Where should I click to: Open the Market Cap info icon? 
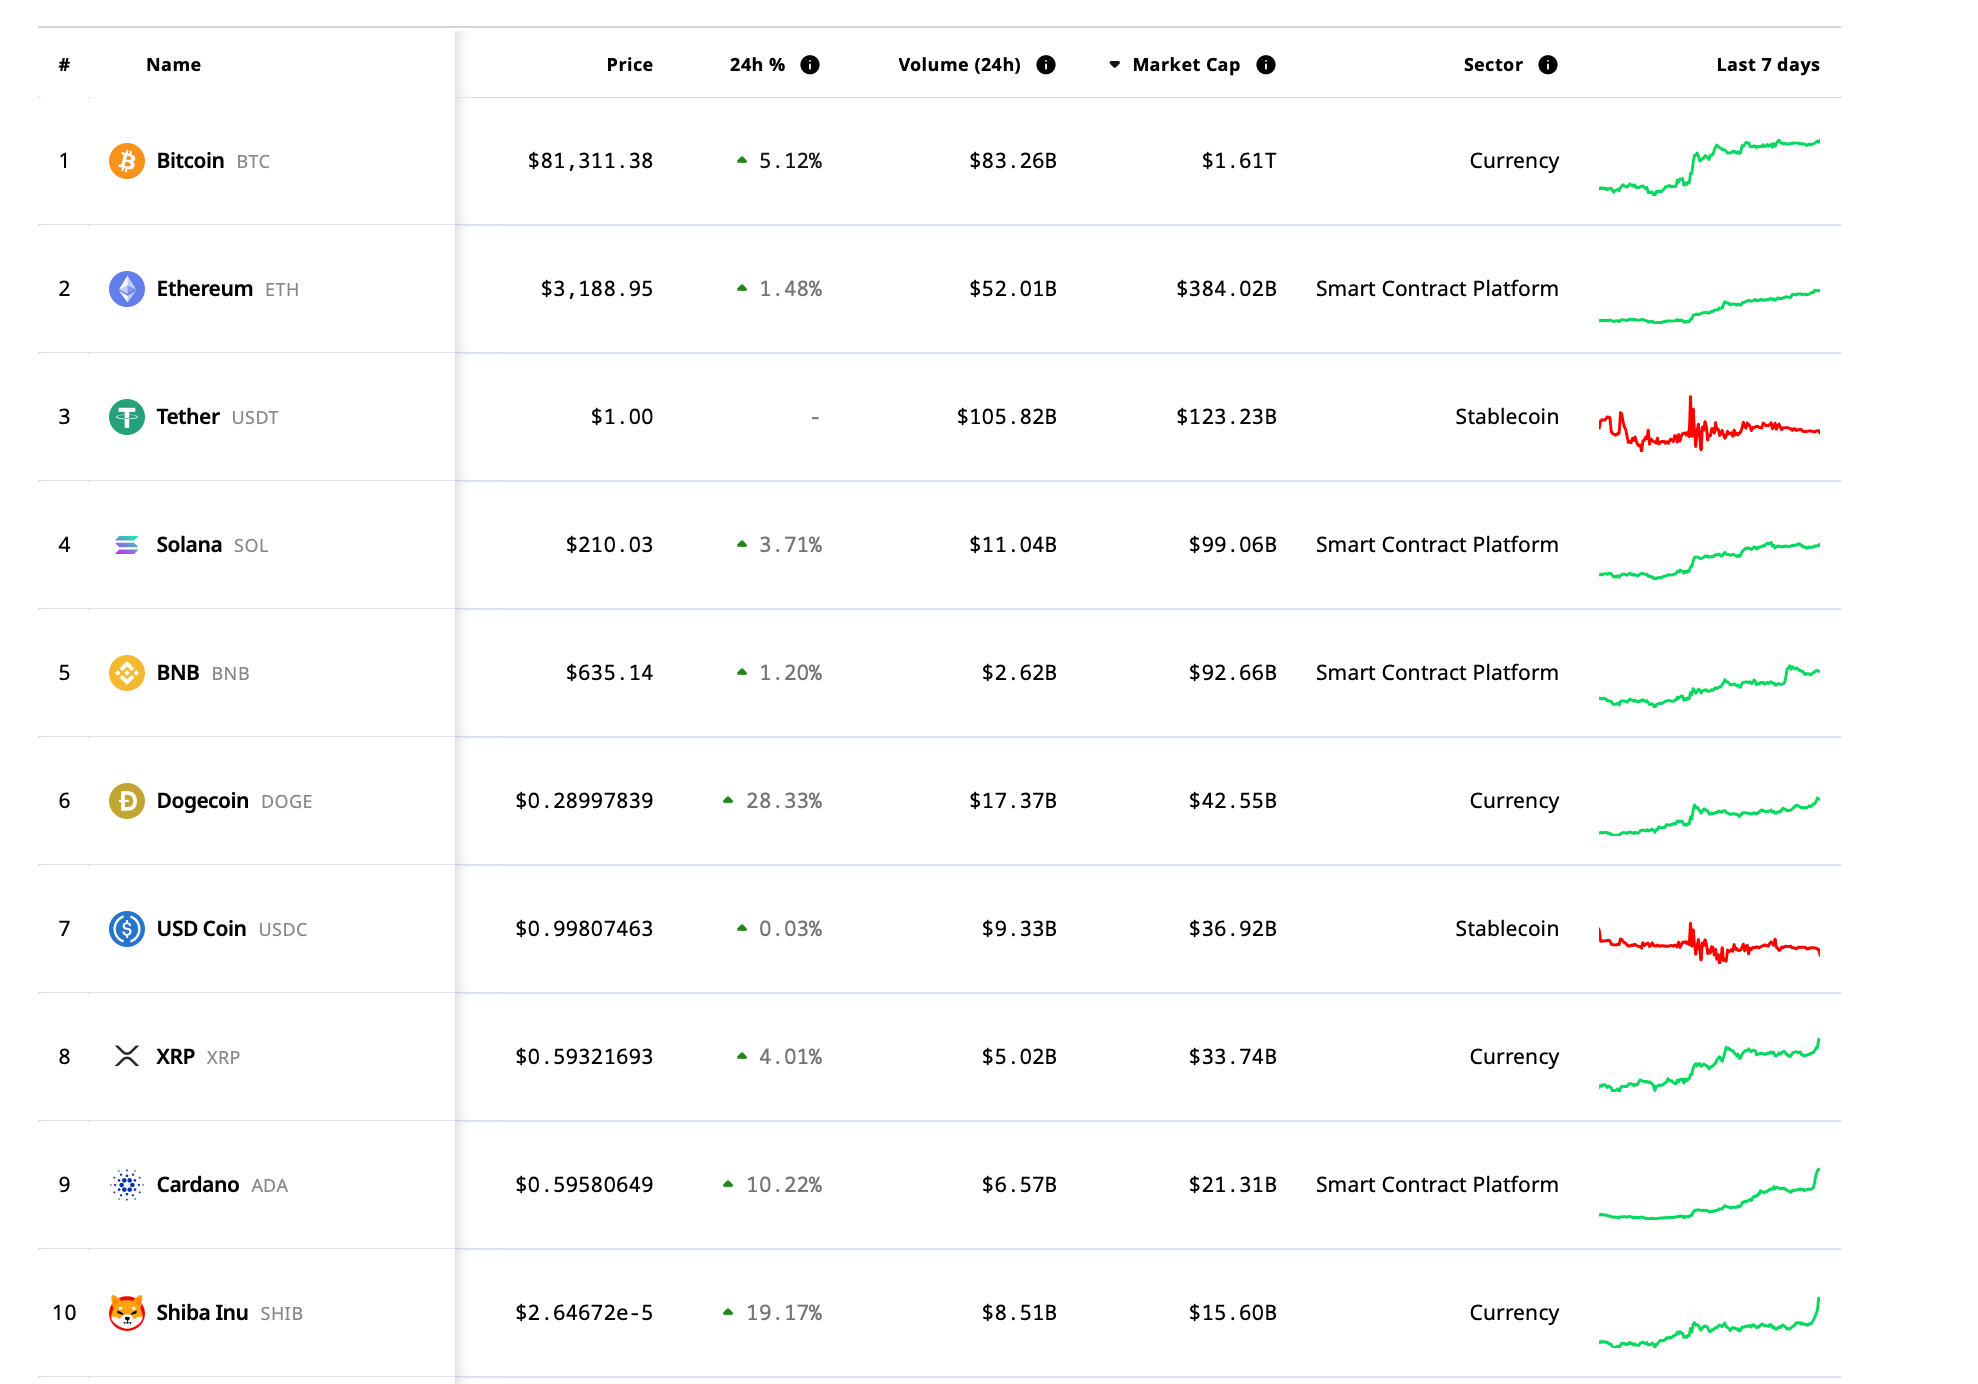1266,65
